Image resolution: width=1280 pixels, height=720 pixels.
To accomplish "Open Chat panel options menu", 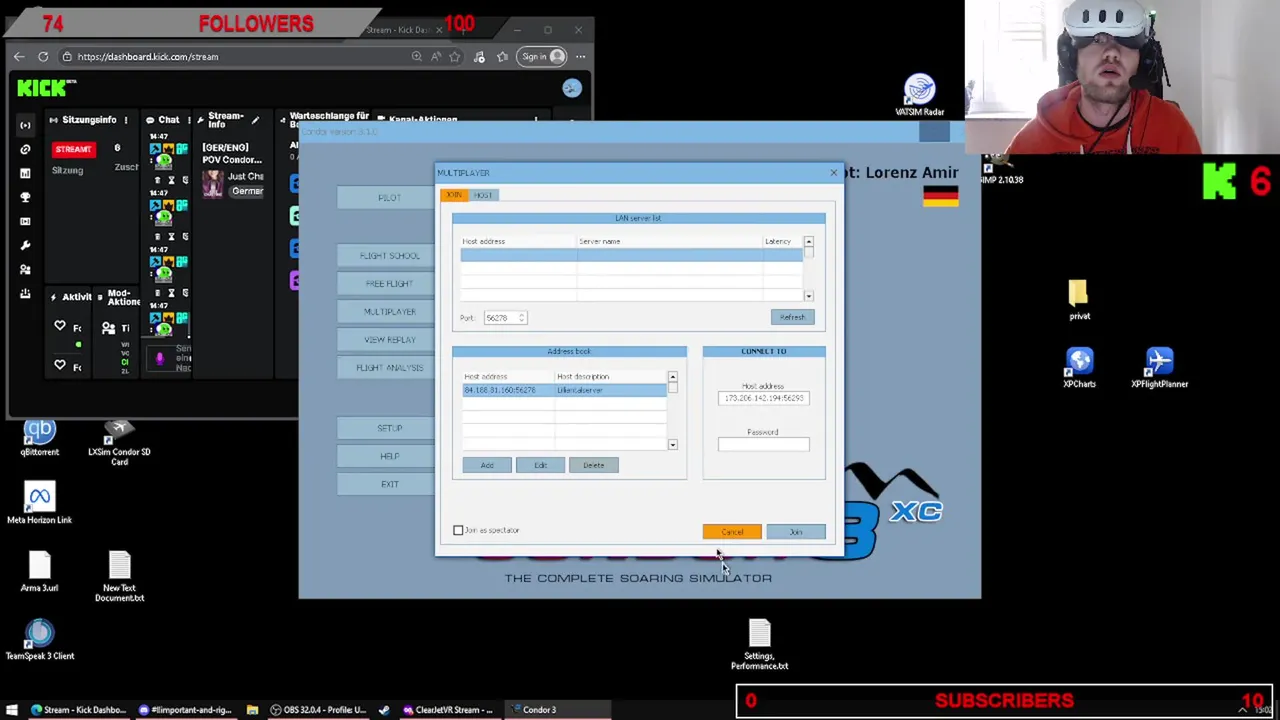I will pos(188,121).
